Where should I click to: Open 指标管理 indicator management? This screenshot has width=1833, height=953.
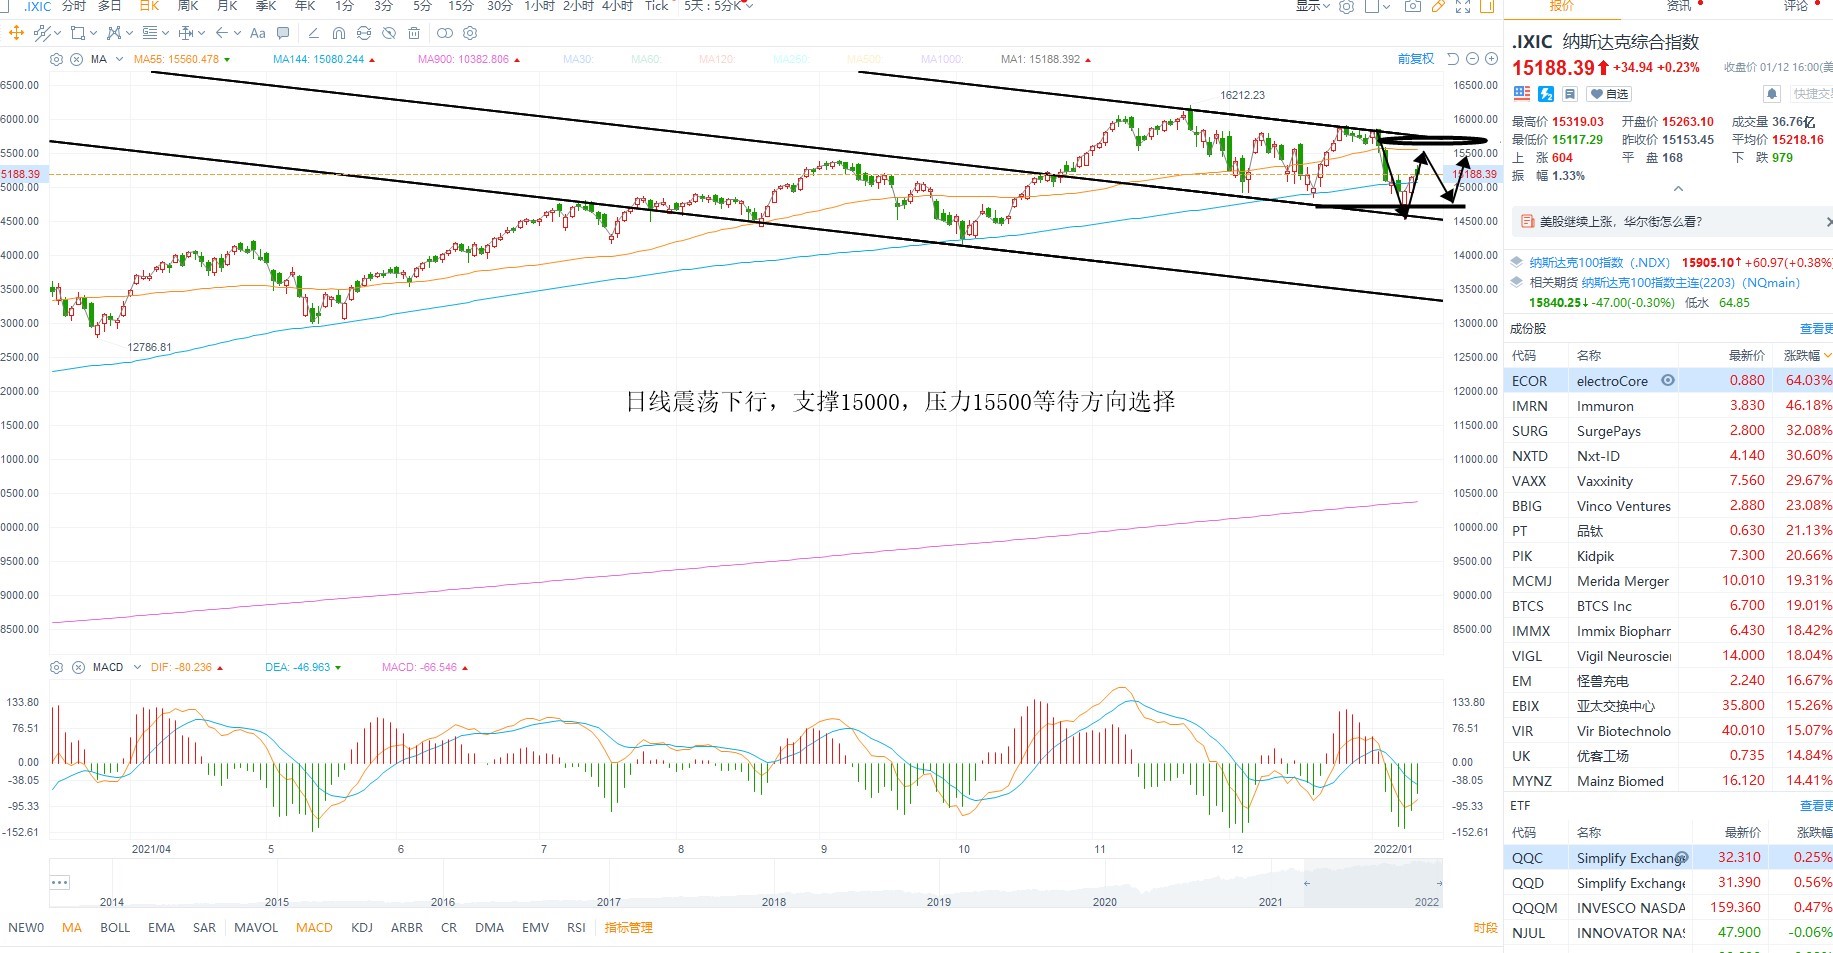[628, 927]
